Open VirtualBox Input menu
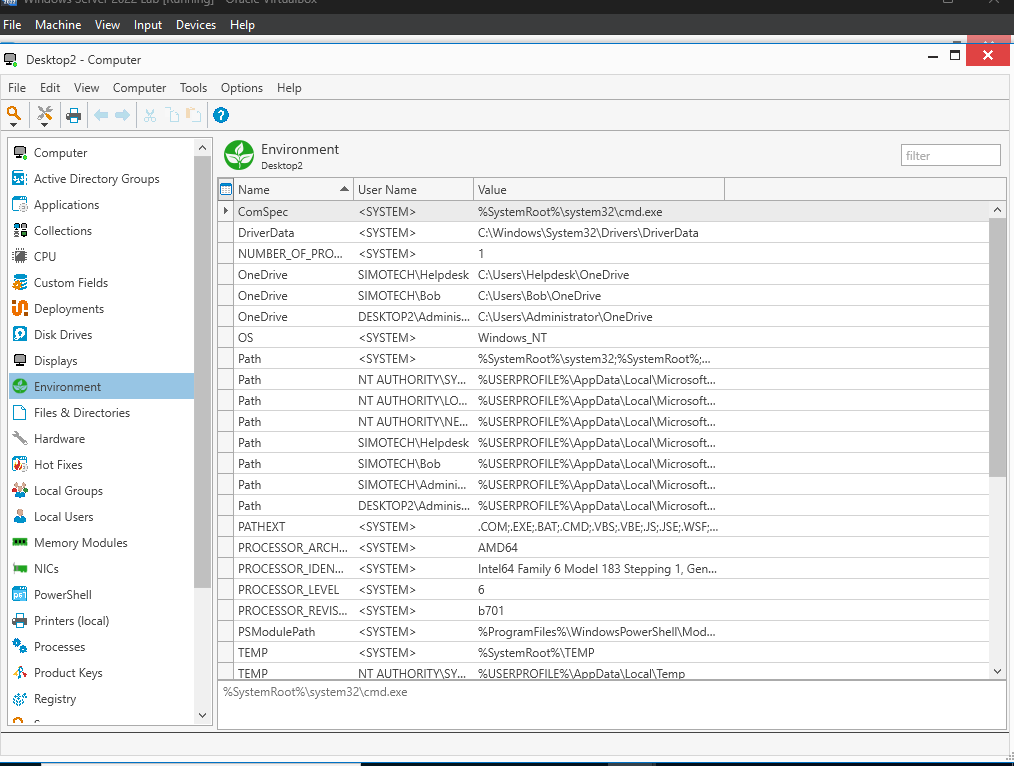Image resolution: width=1014 pixels, height=766 pixels. coord(147,25)
